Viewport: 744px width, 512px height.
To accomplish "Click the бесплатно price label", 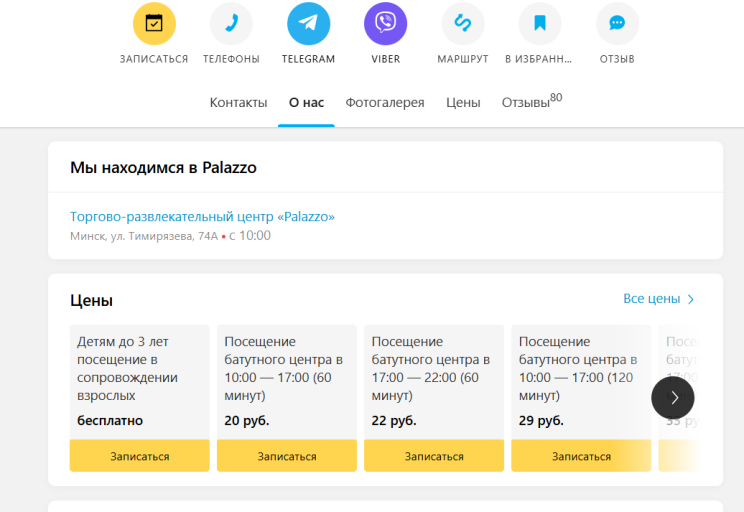I will click(110, 420).
